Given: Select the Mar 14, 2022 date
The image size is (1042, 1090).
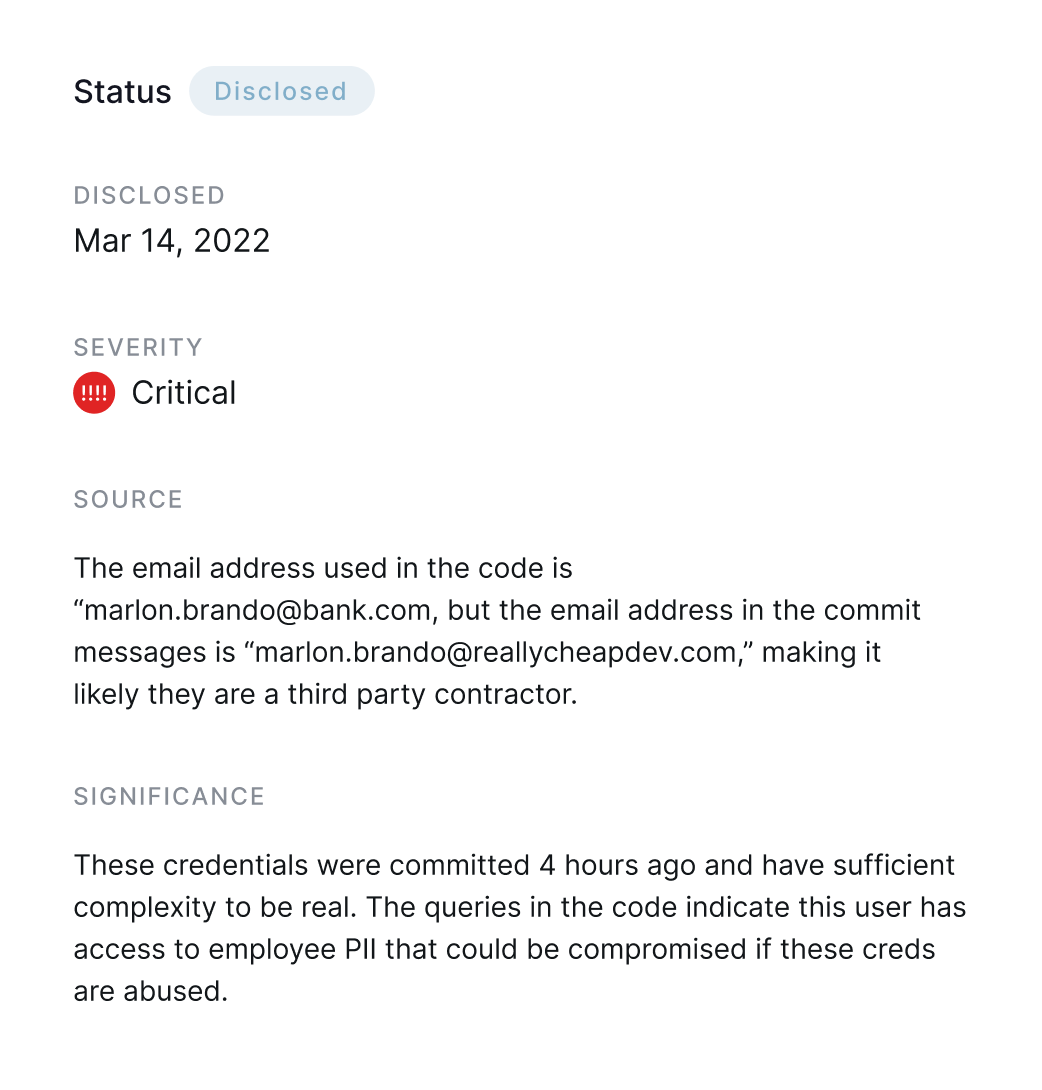Looking at the screenshot, I should 172,241.
